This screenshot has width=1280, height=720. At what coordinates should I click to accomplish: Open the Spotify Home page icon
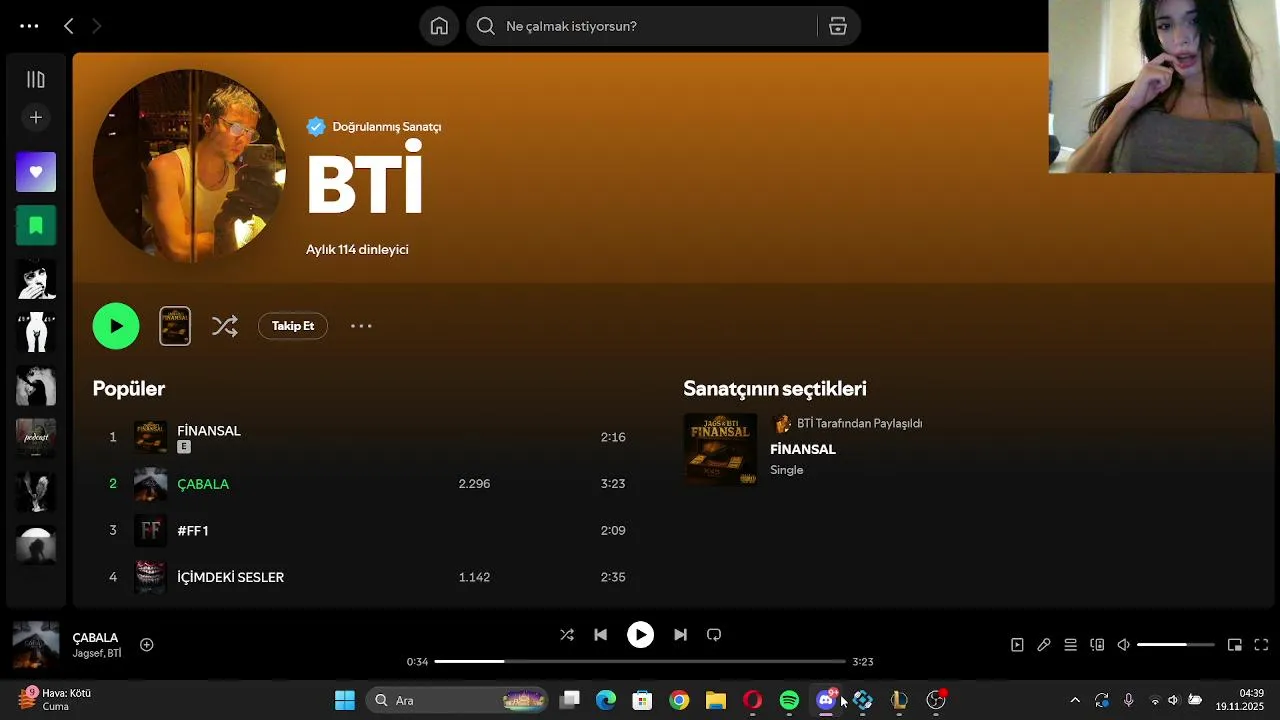click(x=439, y=26)
